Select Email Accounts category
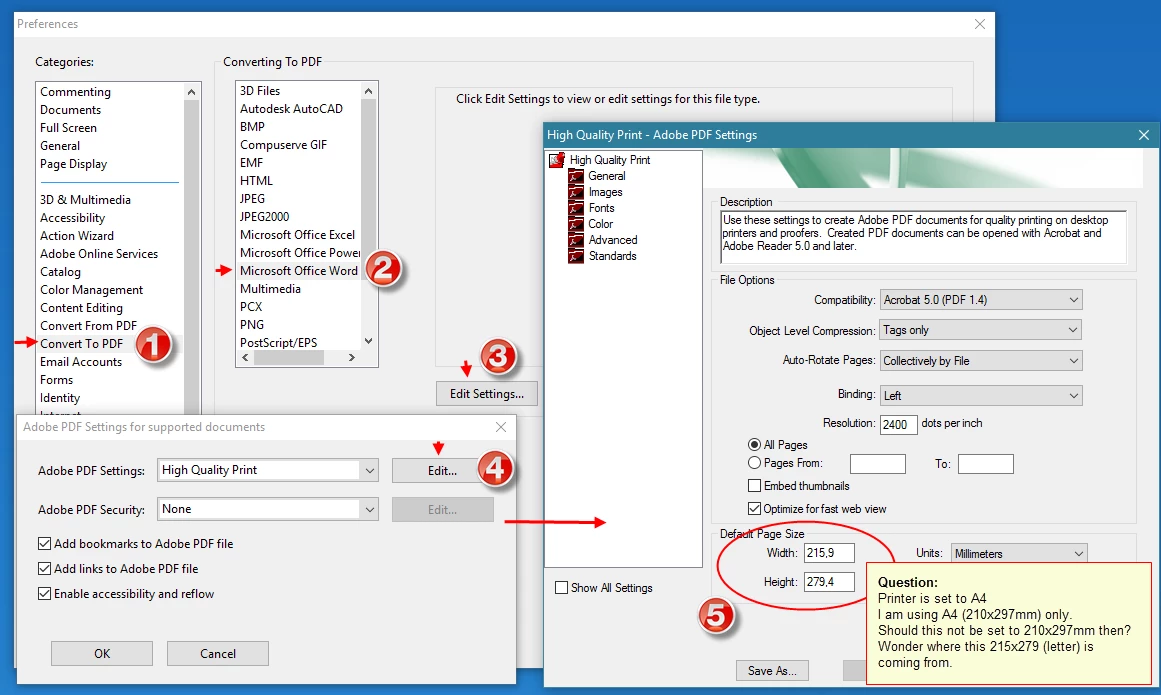This screenshot has height=695, width=1161. pos(81,362)
